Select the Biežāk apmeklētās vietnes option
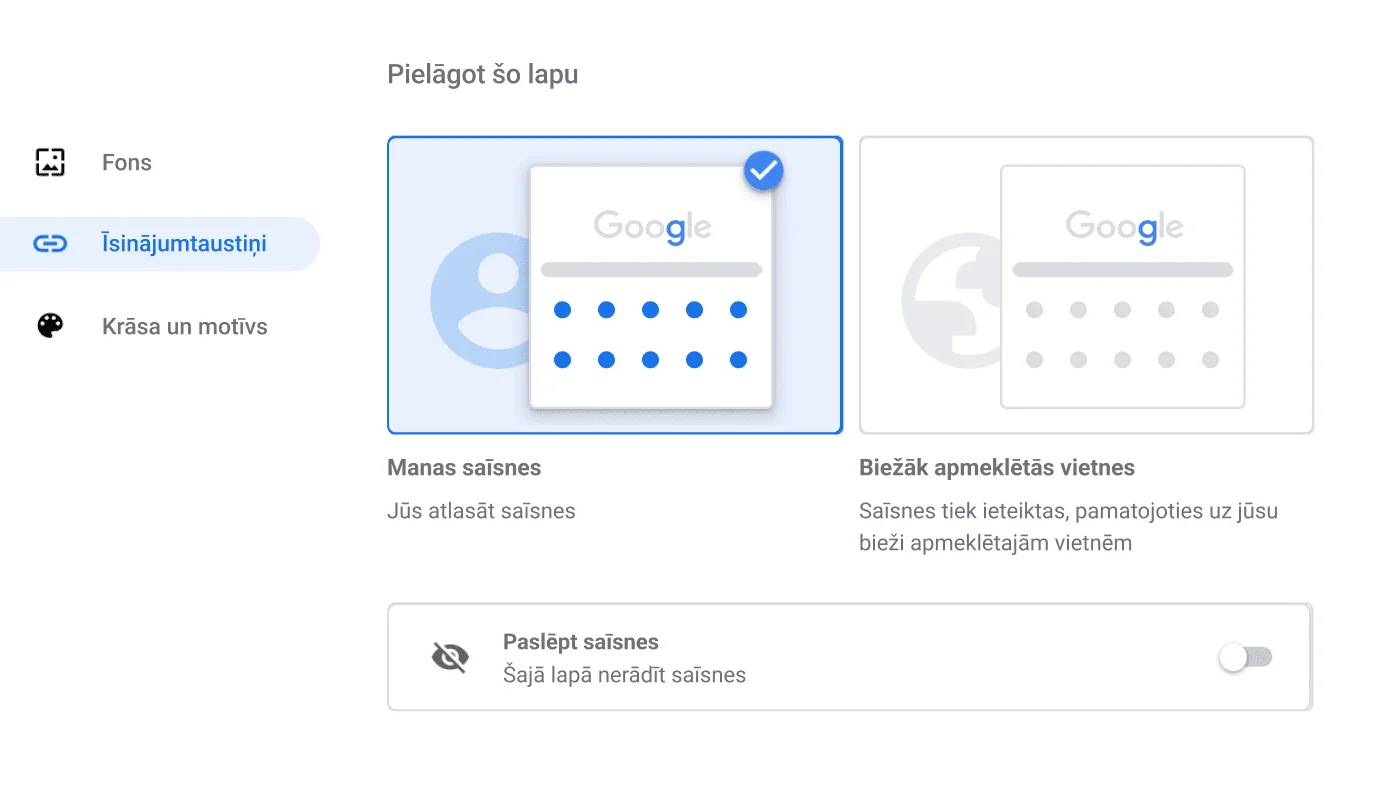Viewport: 1400px width, 787px height. tap(1086, 285)
